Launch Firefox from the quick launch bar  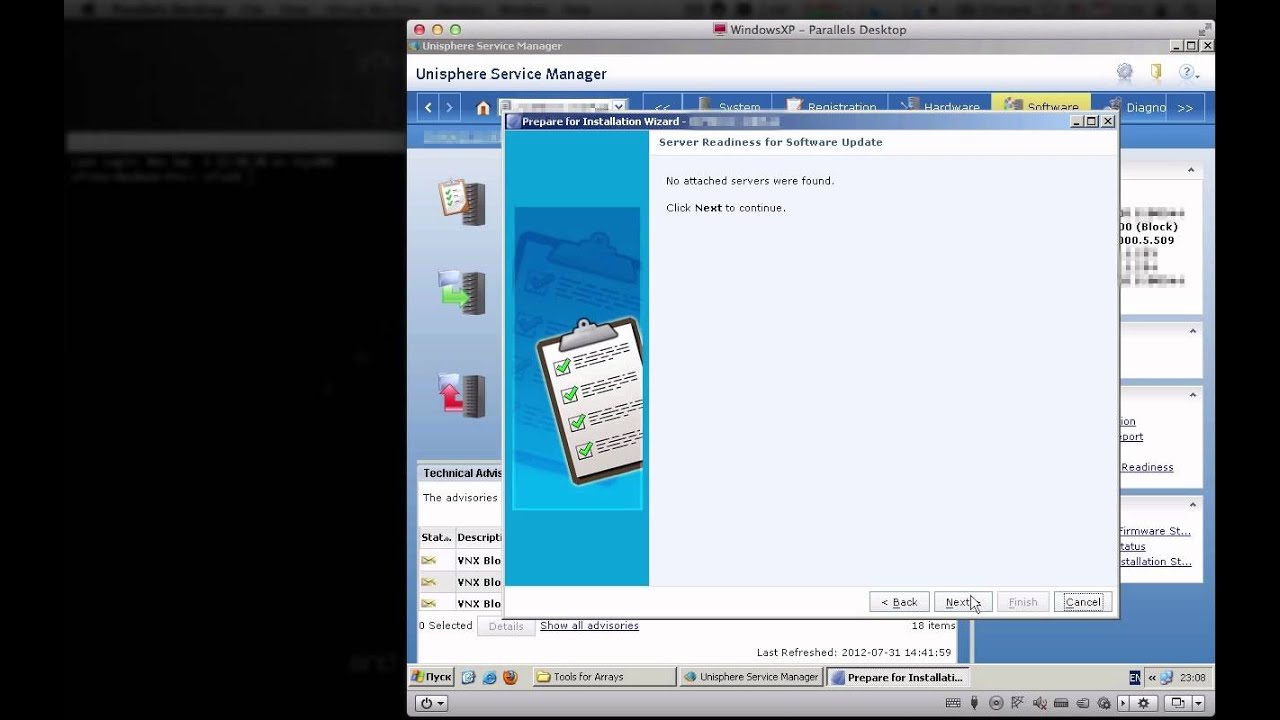click(x=510, y=677)
